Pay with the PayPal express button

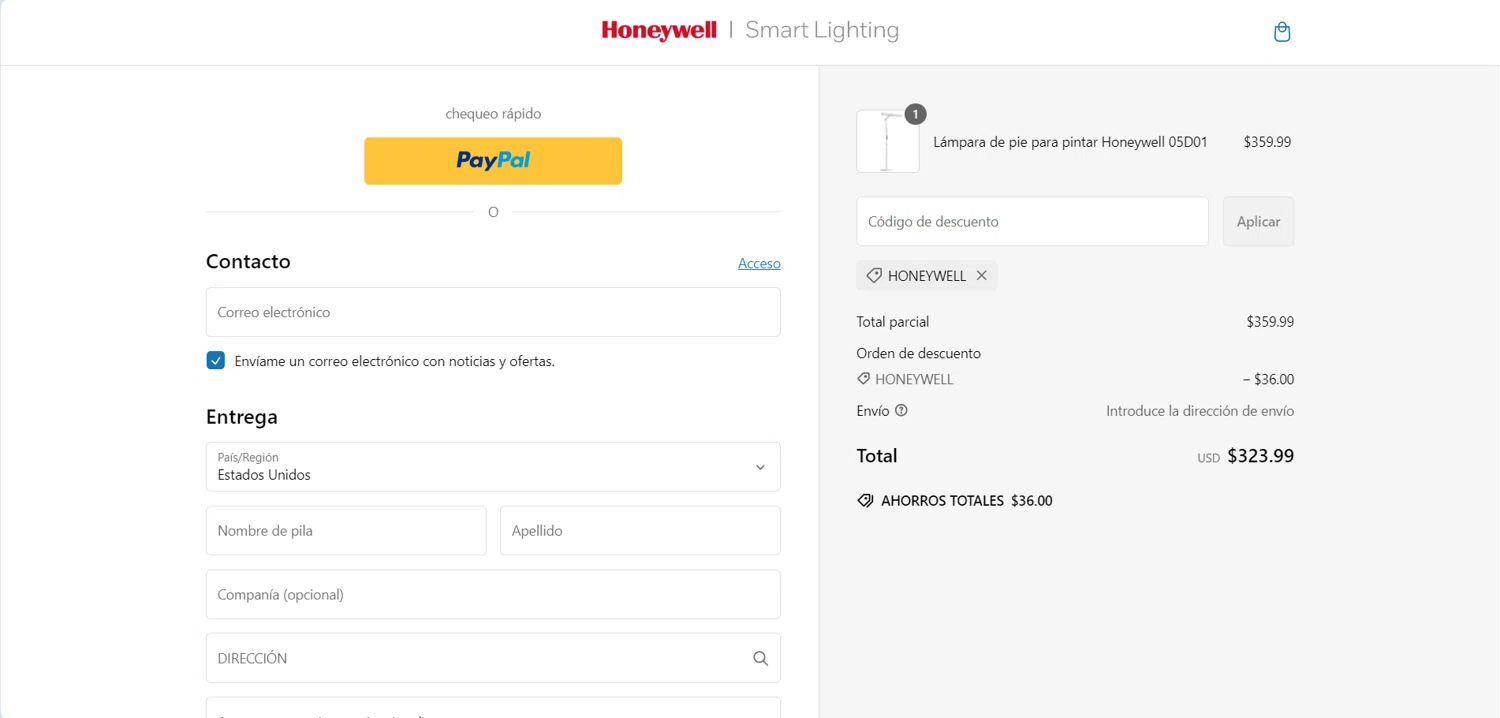tap(493, 161)
